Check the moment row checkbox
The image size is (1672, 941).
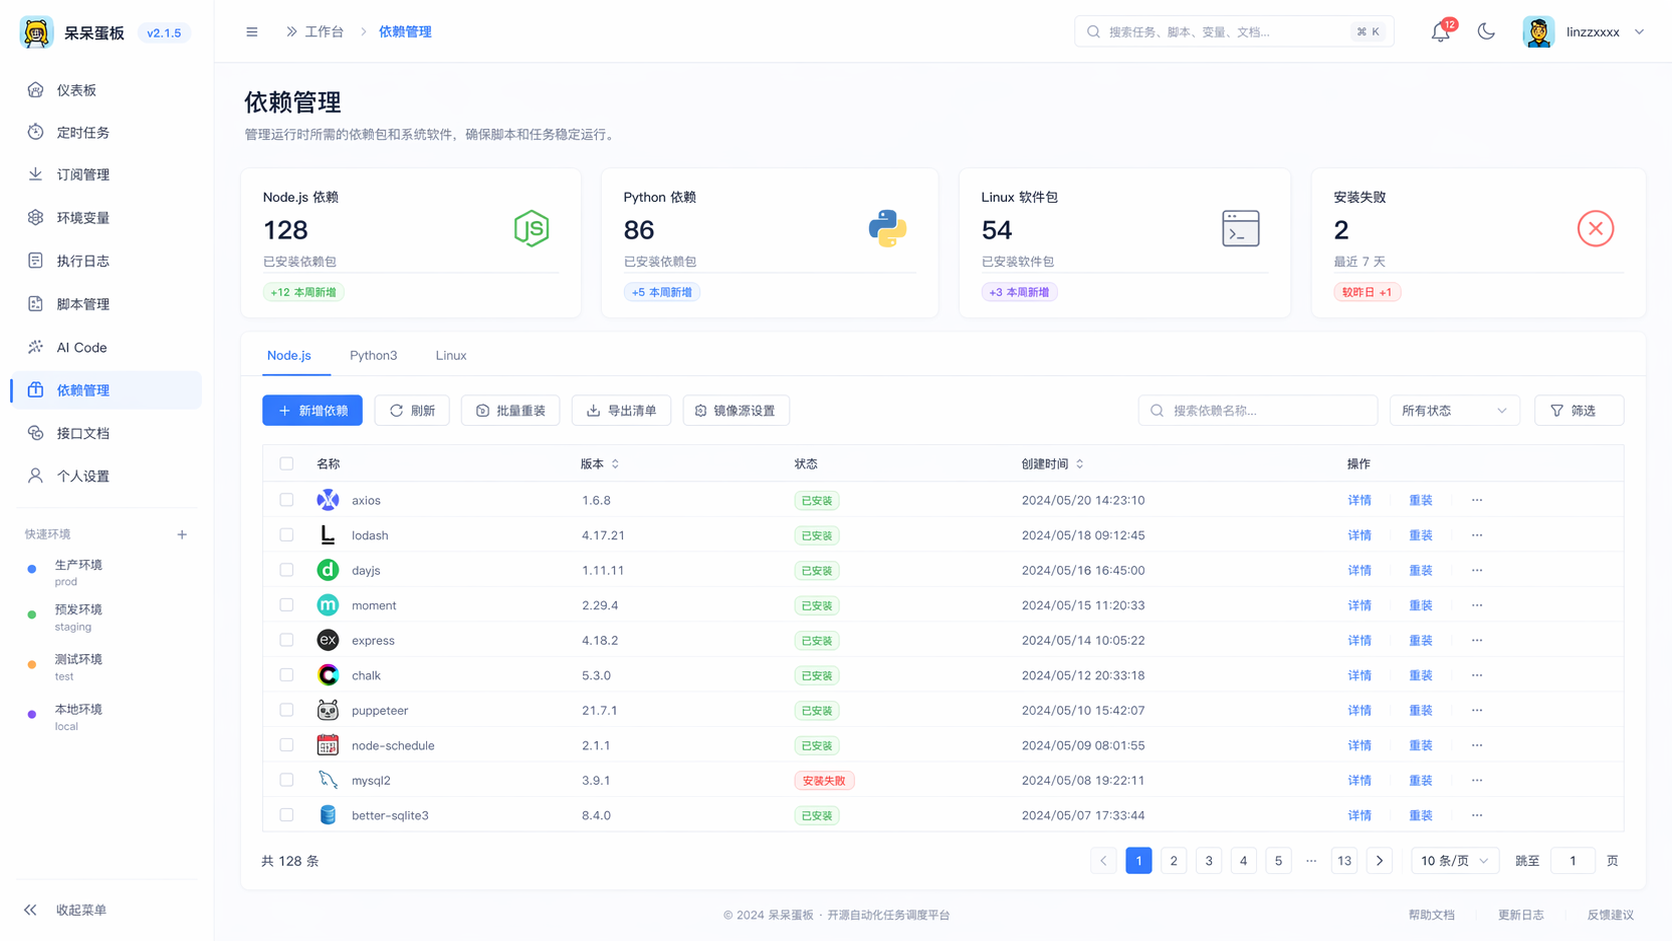coord(287,605)
